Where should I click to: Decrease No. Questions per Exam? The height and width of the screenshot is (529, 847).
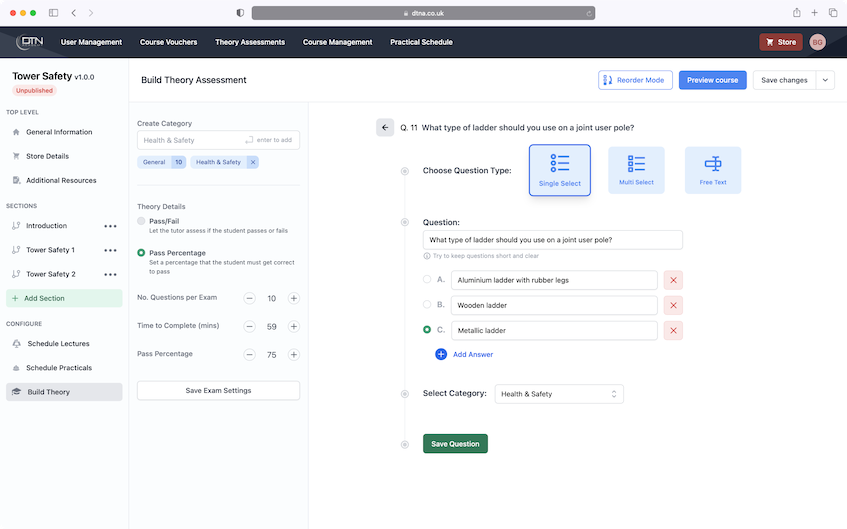click(x=249, y=298)
